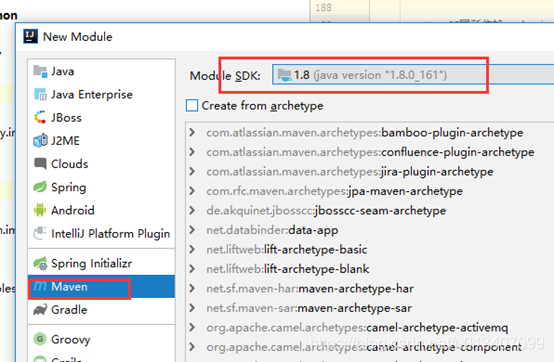Select Spring module type
Viewport: 554px width, 362px height.
(101, 187)
